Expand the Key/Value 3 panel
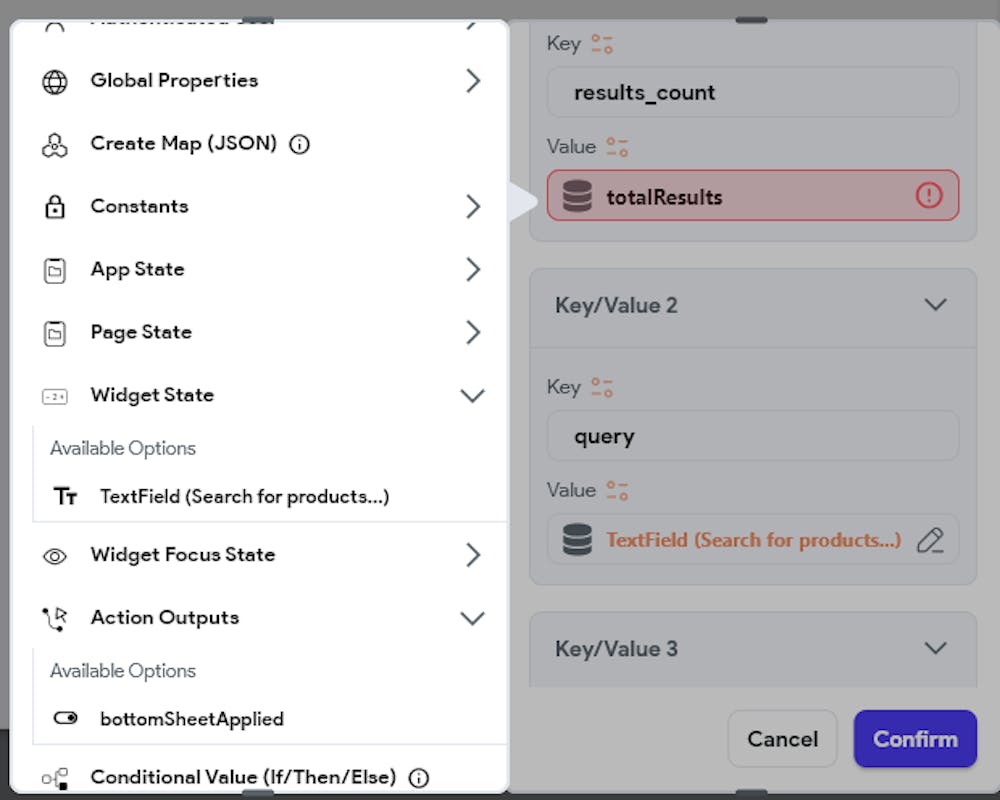This screenshot has width=1000, height=800. coord(935,648)
